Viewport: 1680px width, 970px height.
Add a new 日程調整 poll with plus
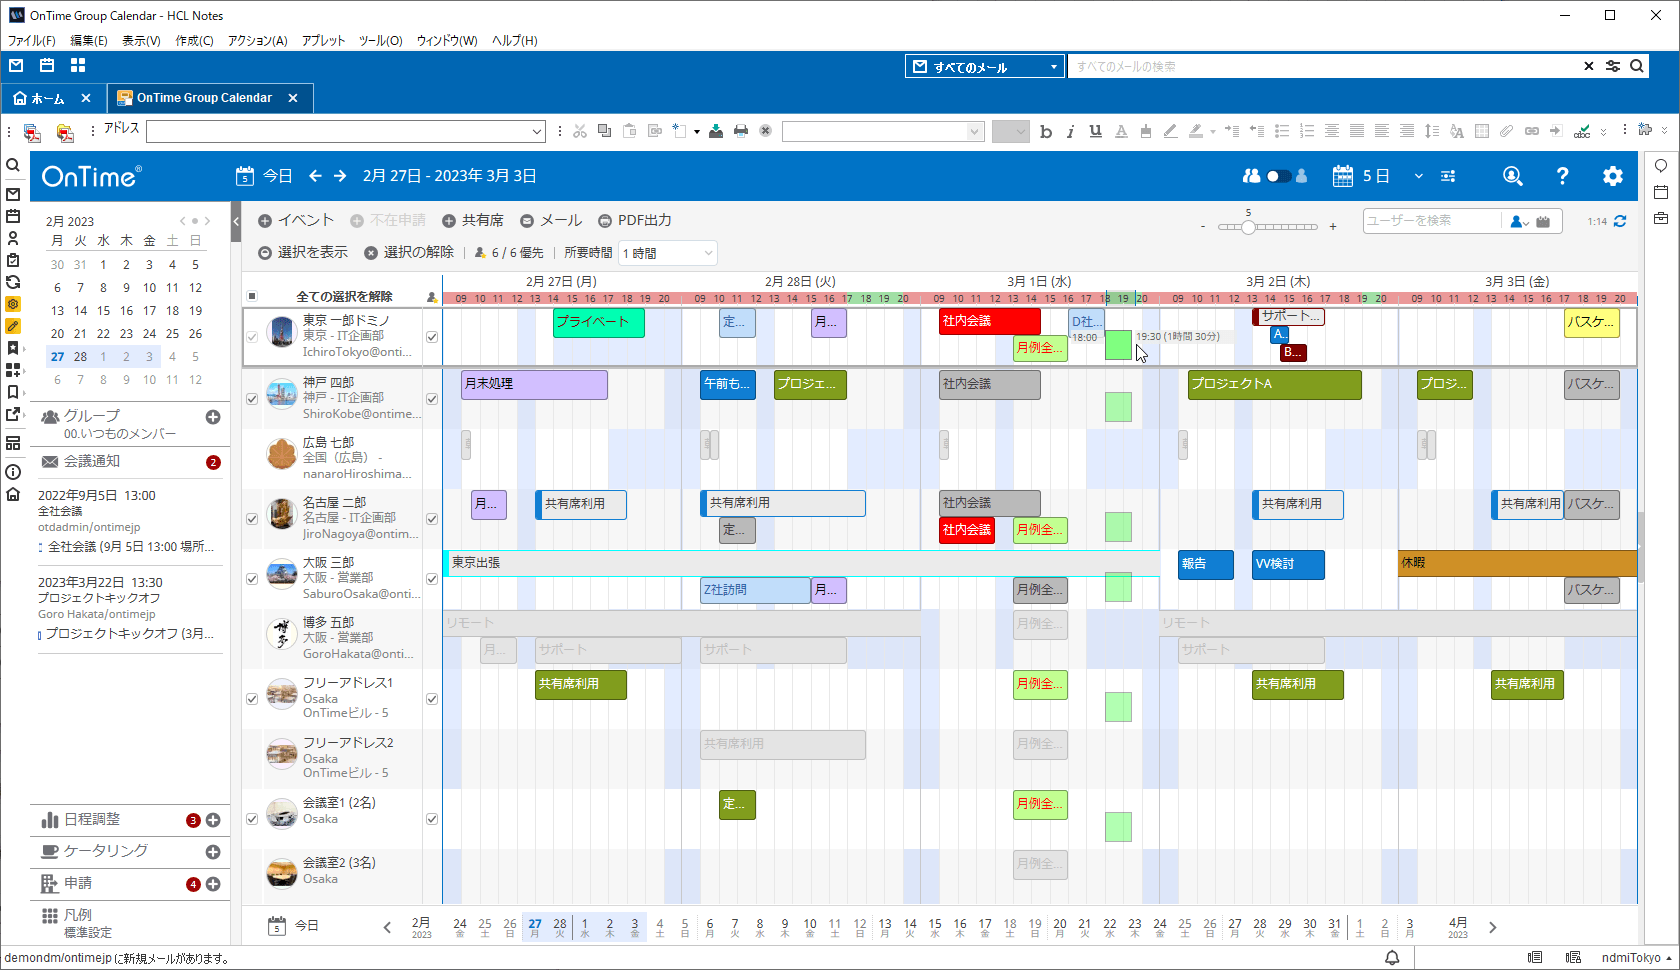(x=213, y=820)
